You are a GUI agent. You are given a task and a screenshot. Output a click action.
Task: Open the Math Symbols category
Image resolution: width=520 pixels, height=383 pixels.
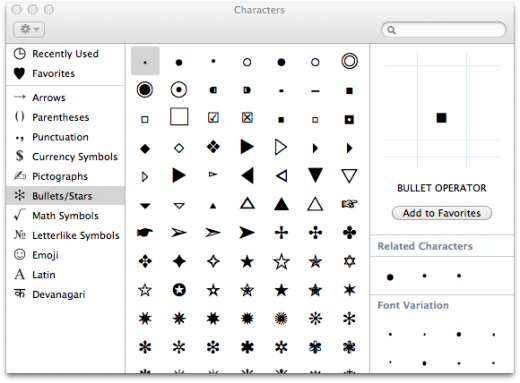point(65,215)
